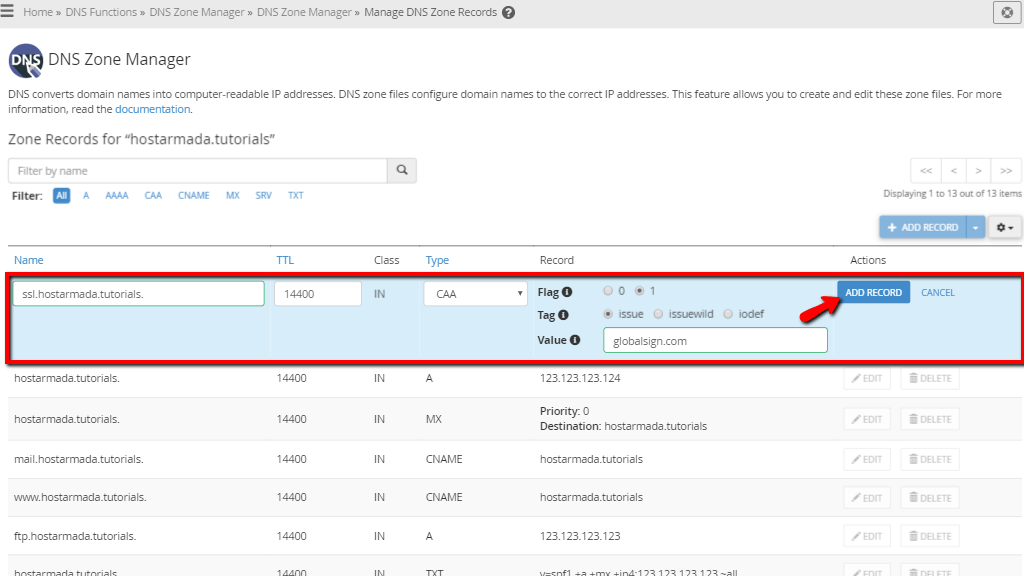This screenshot has height=576, width=1024.
Task: Click the TTL field showing 14400
Action: click(x=318, y=294)
